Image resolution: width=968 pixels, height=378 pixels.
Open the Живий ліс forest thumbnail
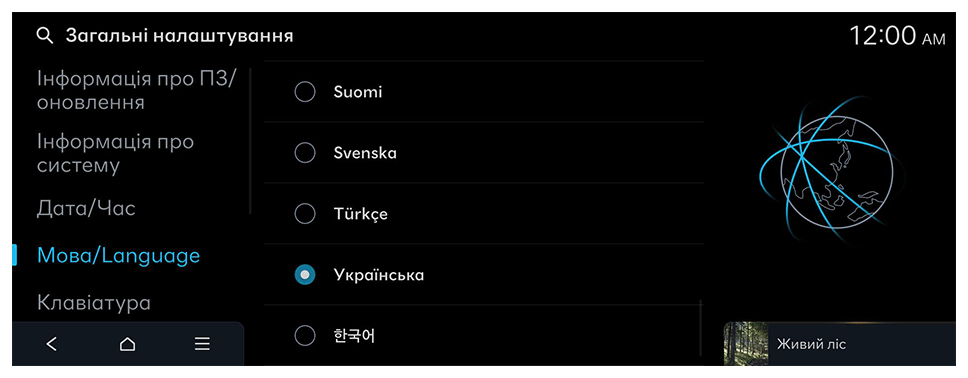(746, 343)
